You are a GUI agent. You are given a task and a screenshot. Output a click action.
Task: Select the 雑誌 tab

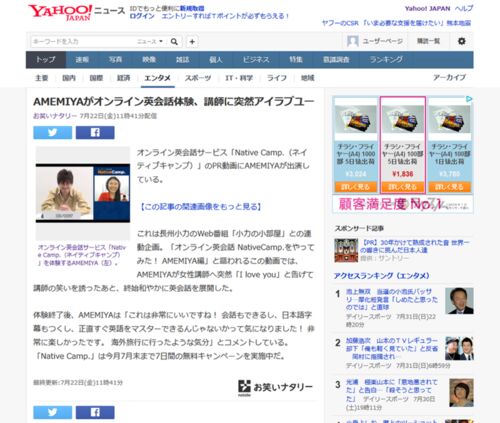tap(182, 60)
